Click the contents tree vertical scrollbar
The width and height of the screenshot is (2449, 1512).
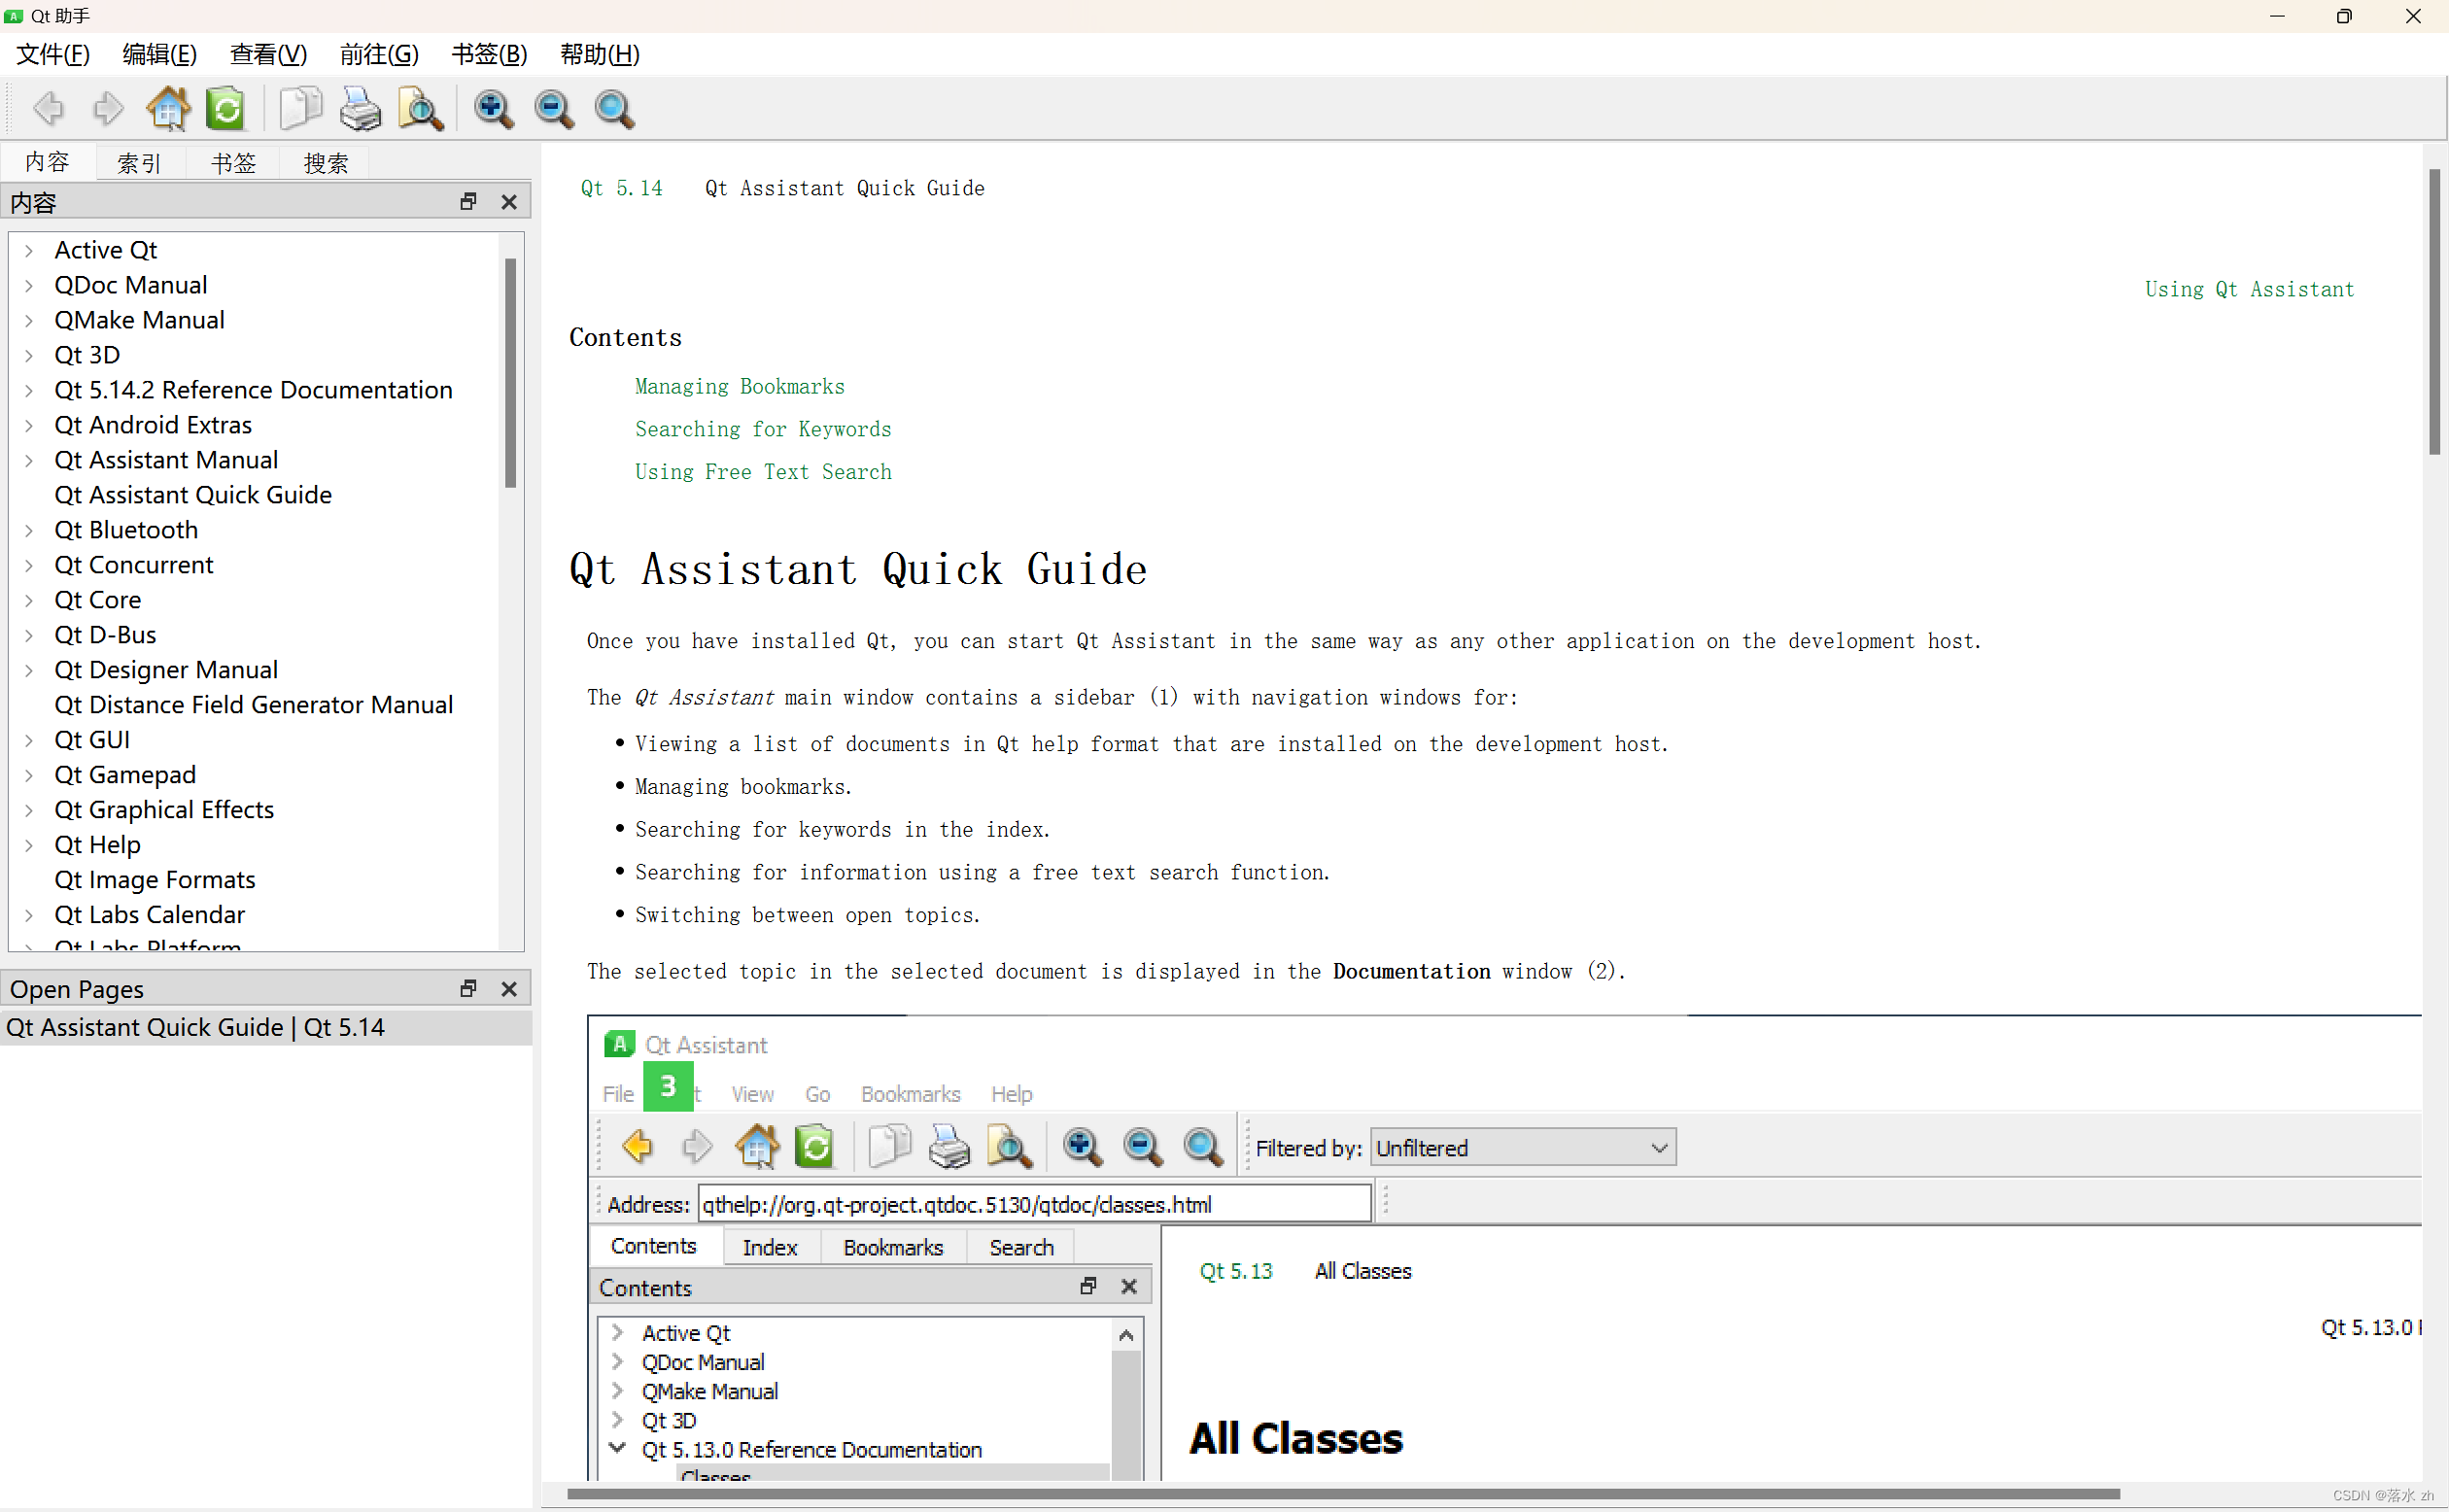point(510,372)
